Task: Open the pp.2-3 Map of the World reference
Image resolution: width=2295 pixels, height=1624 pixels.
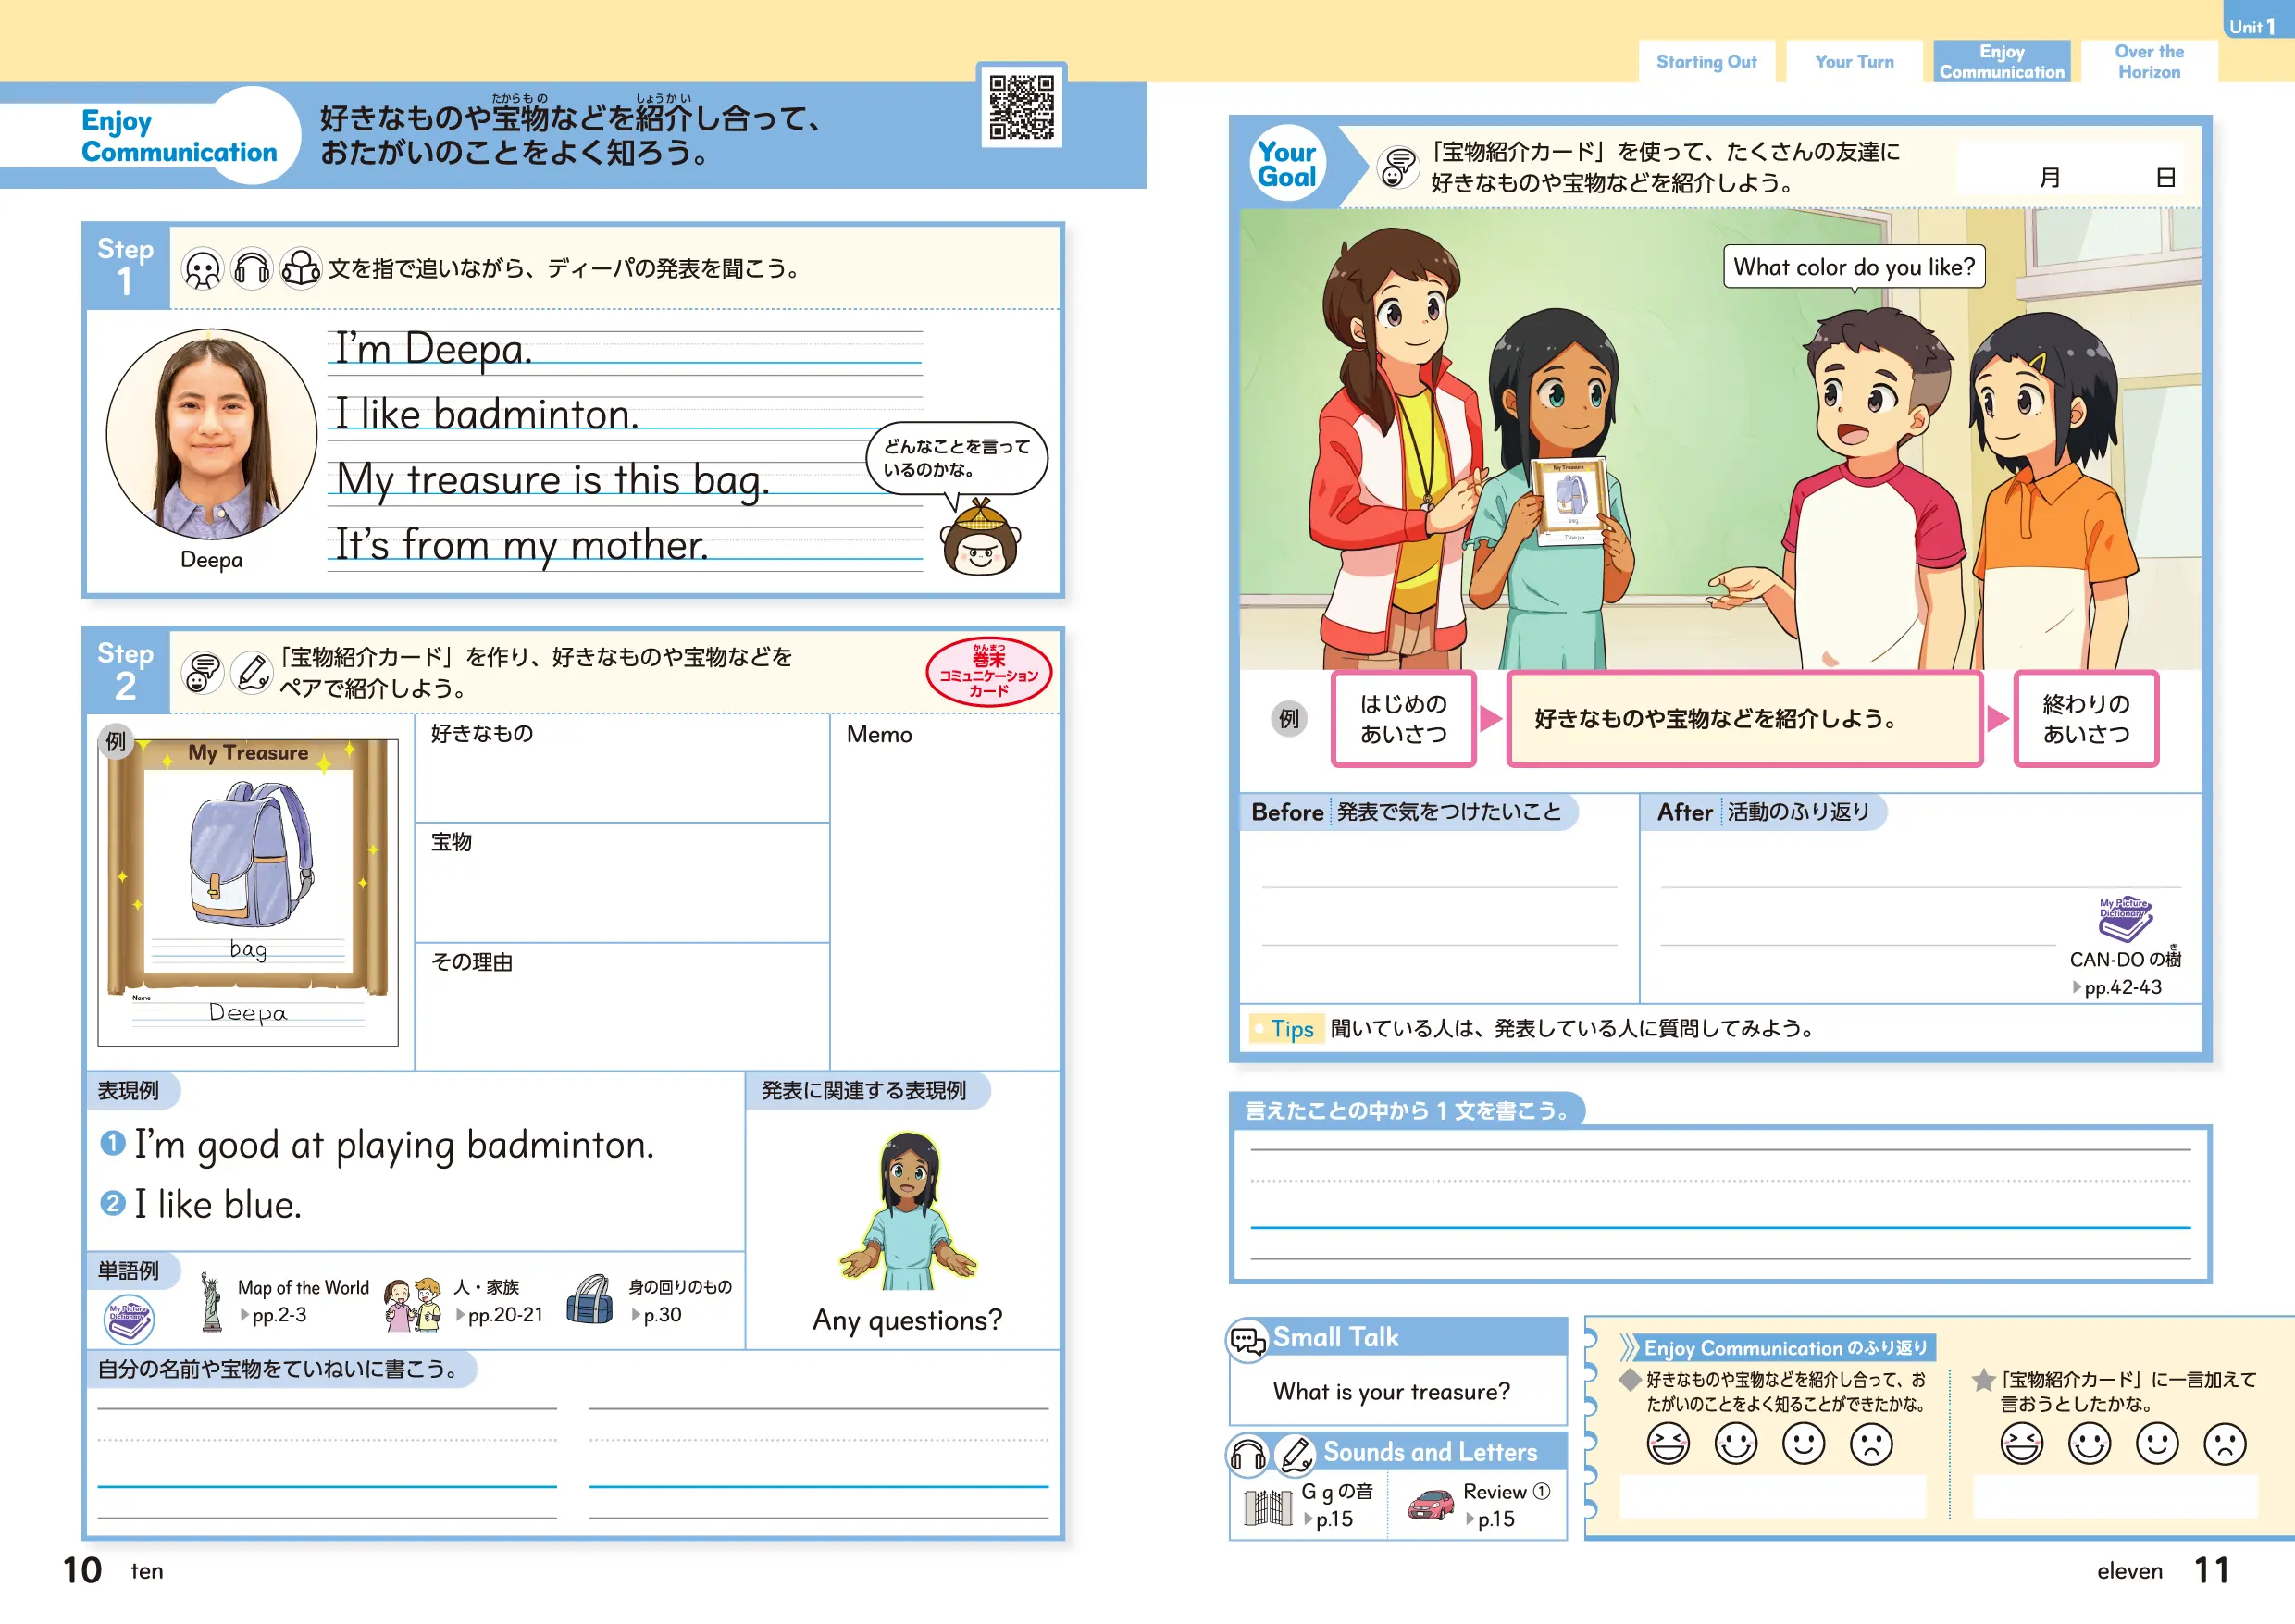Action: click(x=278, y=1315)
